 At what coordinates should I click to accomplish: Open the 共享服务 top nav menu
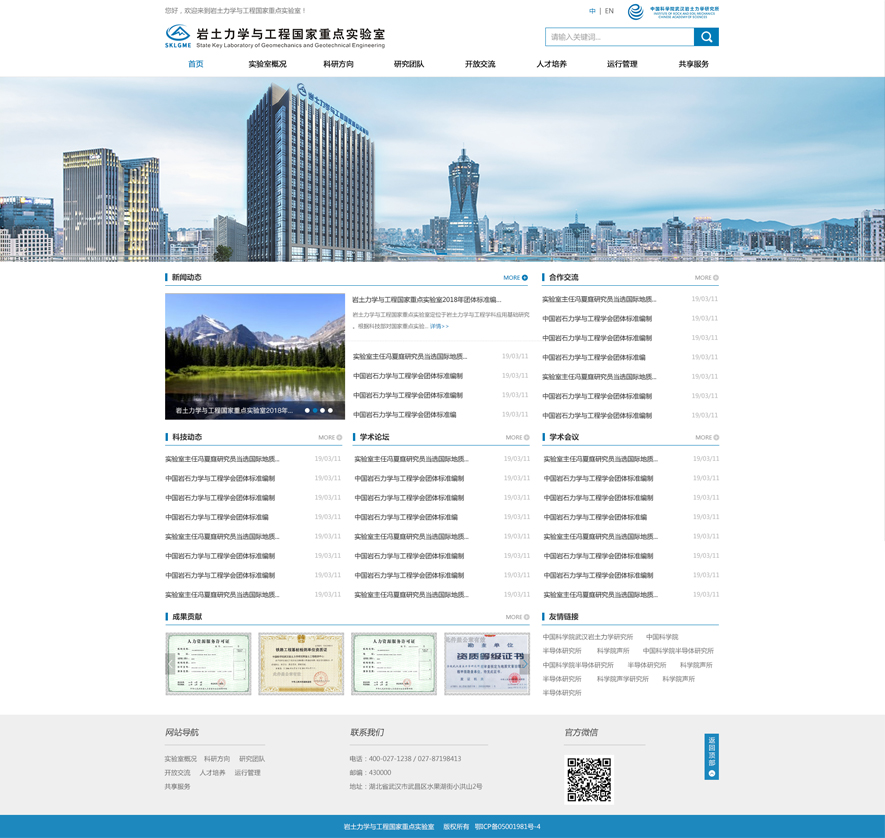pyautogui.click(x=694, y=64)
